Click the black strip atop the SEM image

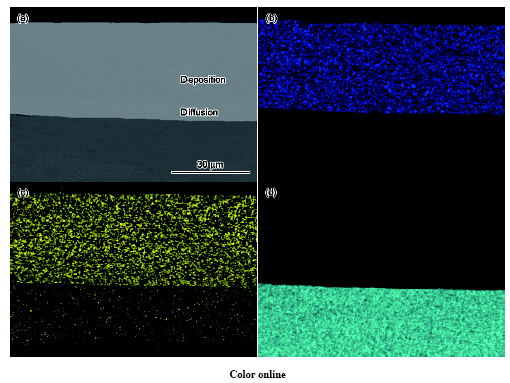tap(133, 15)
